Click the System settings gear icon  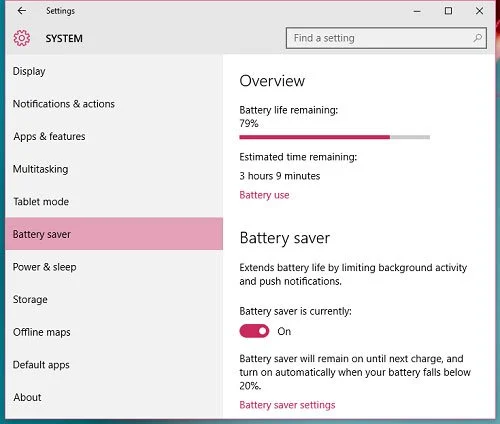22,38
